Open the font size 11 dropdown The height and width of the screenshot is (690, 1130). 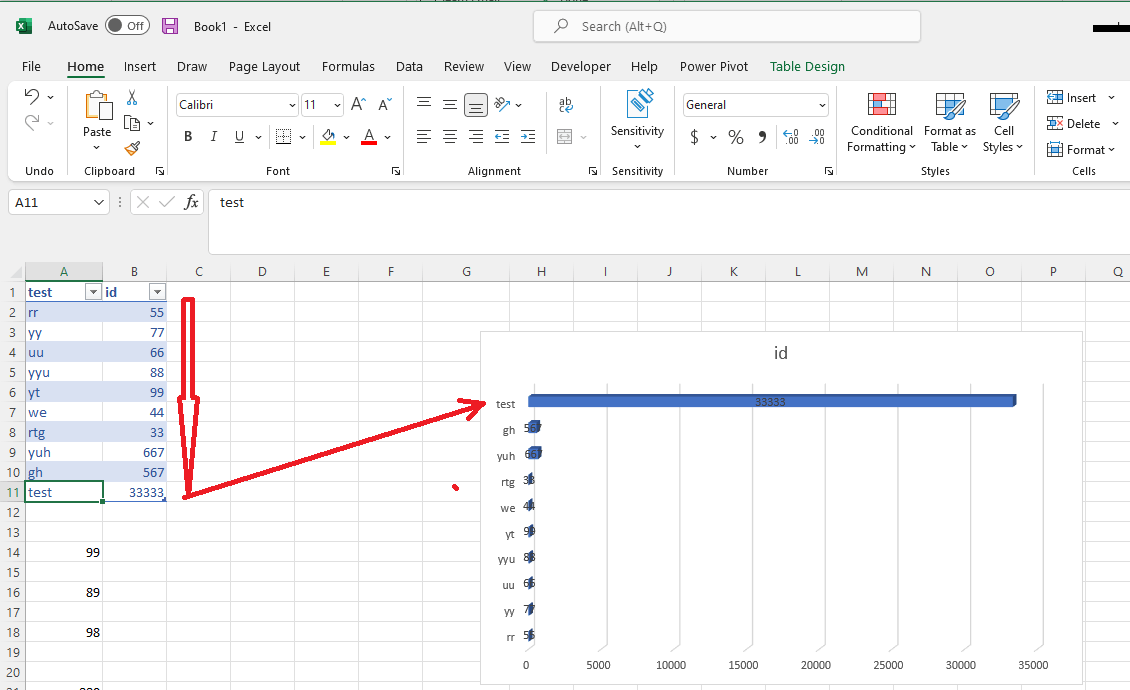(337, 105)
